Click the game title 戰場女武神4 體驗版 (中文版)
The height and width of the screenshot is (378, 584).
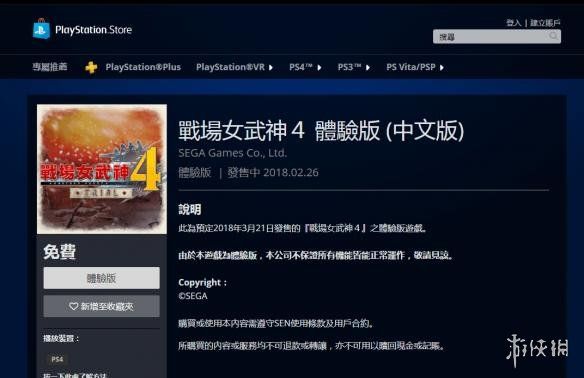(321, 131)
